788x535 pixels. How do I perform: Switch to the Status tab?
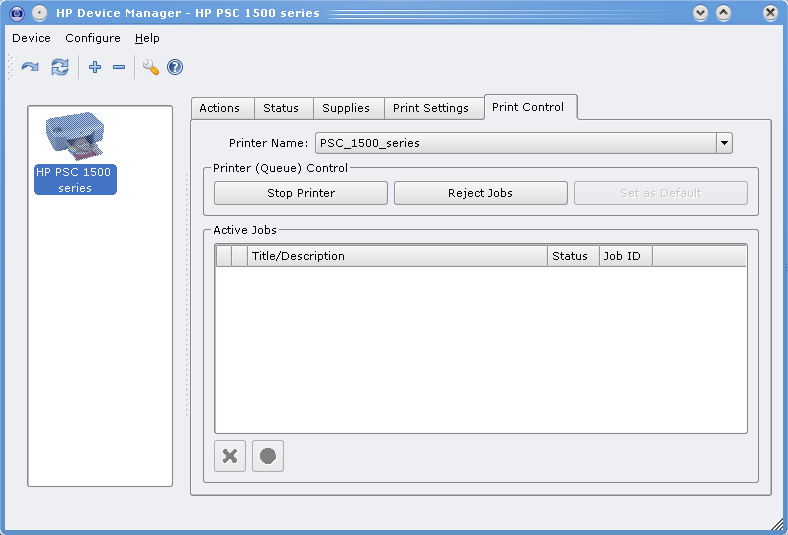[x=281, y=108]
